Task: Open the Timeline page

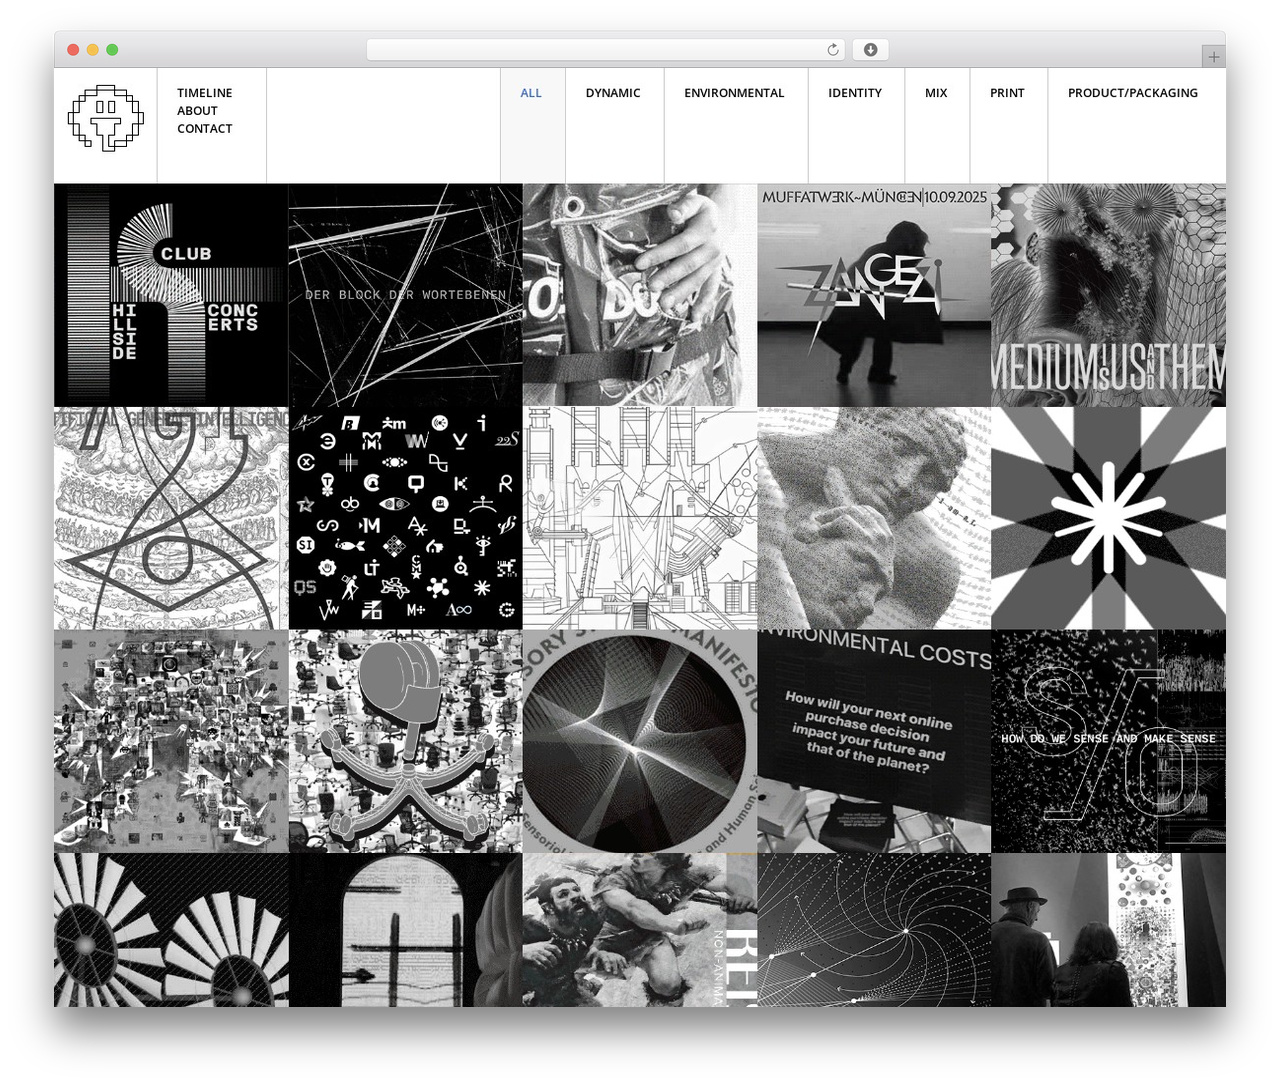Action: point(205,93)
